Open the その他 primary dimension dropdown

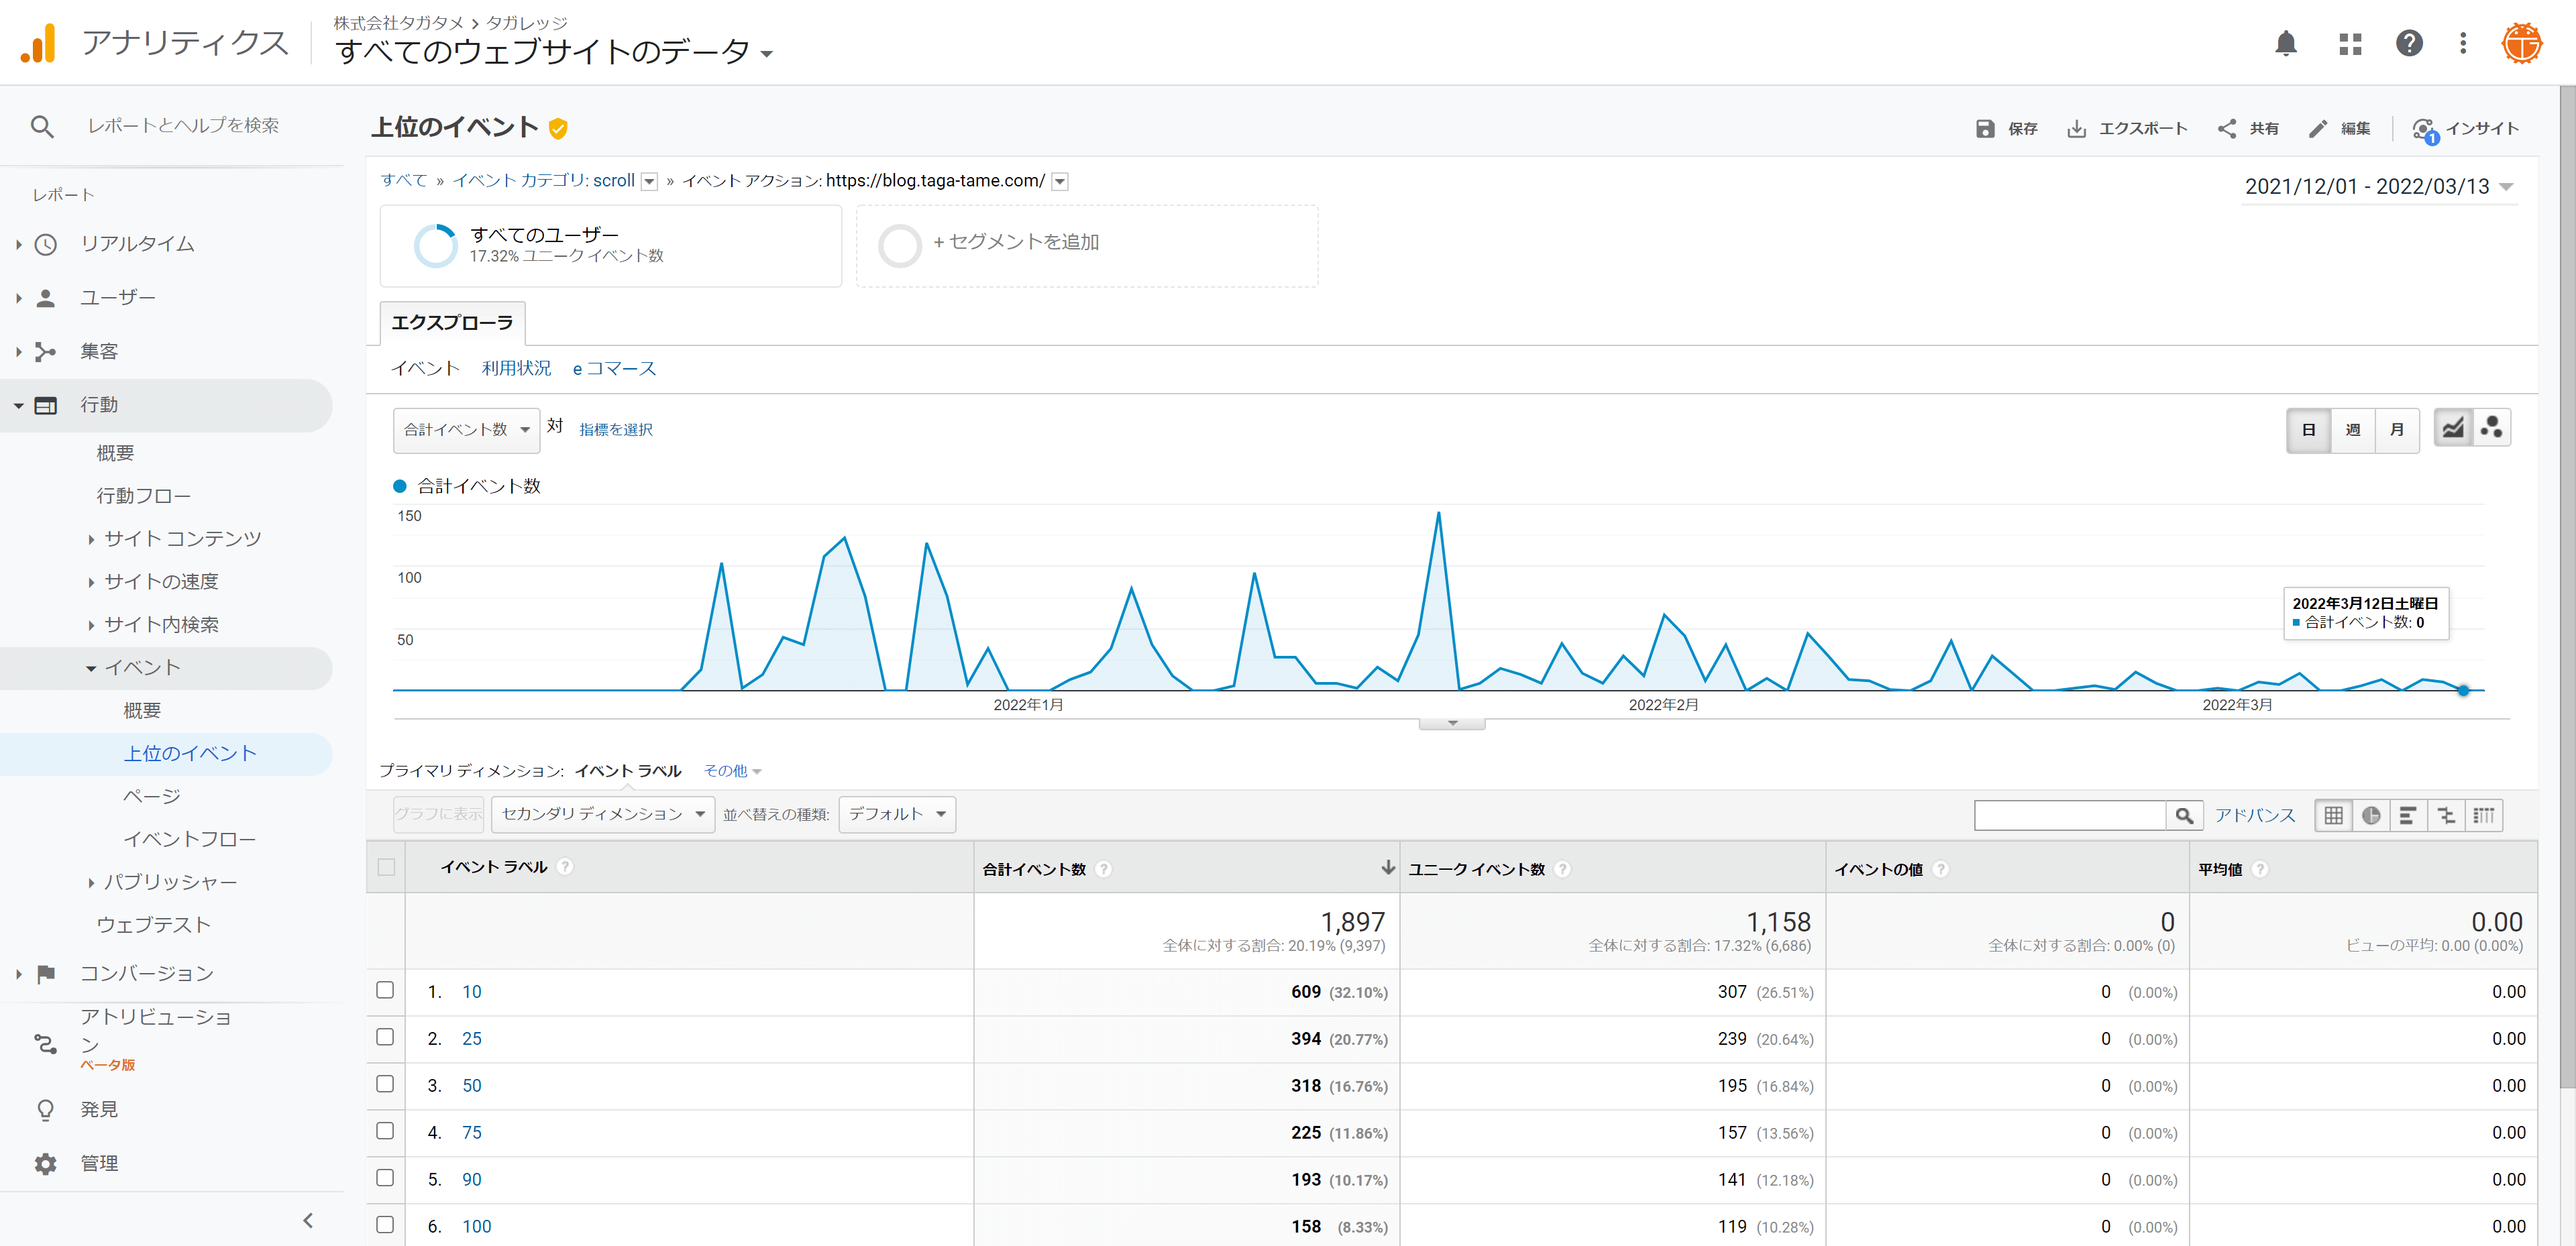point(732,771)
